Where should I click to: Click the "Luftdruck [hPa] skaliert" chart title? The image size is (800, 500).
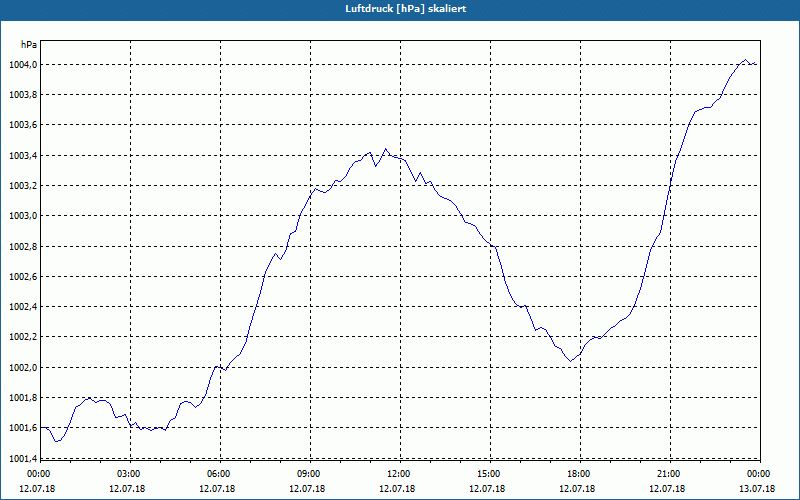click(x=405, y=9)
